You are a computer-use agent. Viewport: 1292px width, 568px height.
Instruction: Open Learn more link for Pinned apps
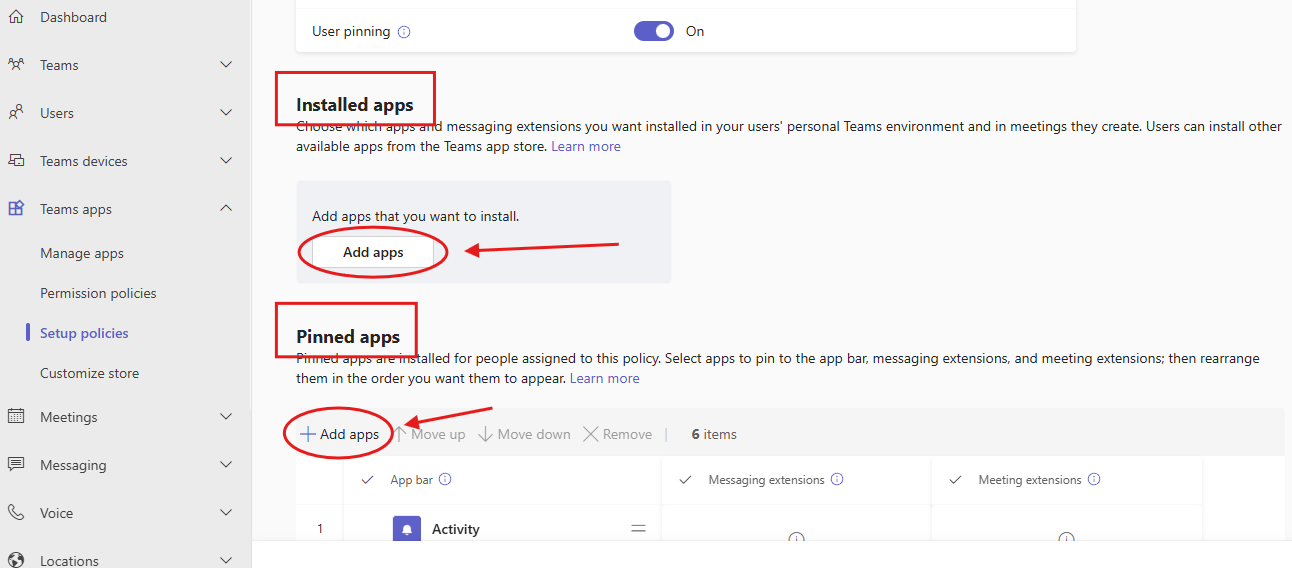tap(604, 379)
